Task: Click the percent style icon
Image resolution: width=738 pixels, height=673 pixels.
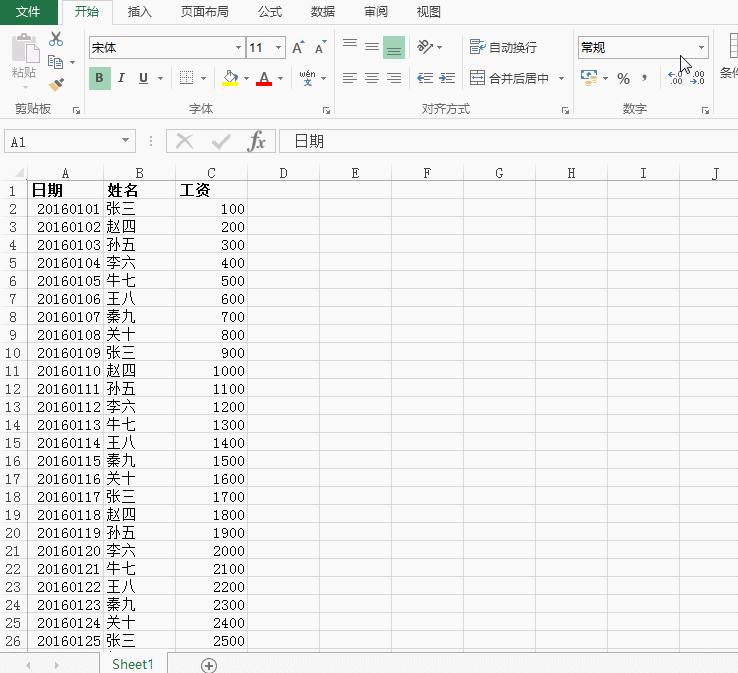Action: coord(623,78)
